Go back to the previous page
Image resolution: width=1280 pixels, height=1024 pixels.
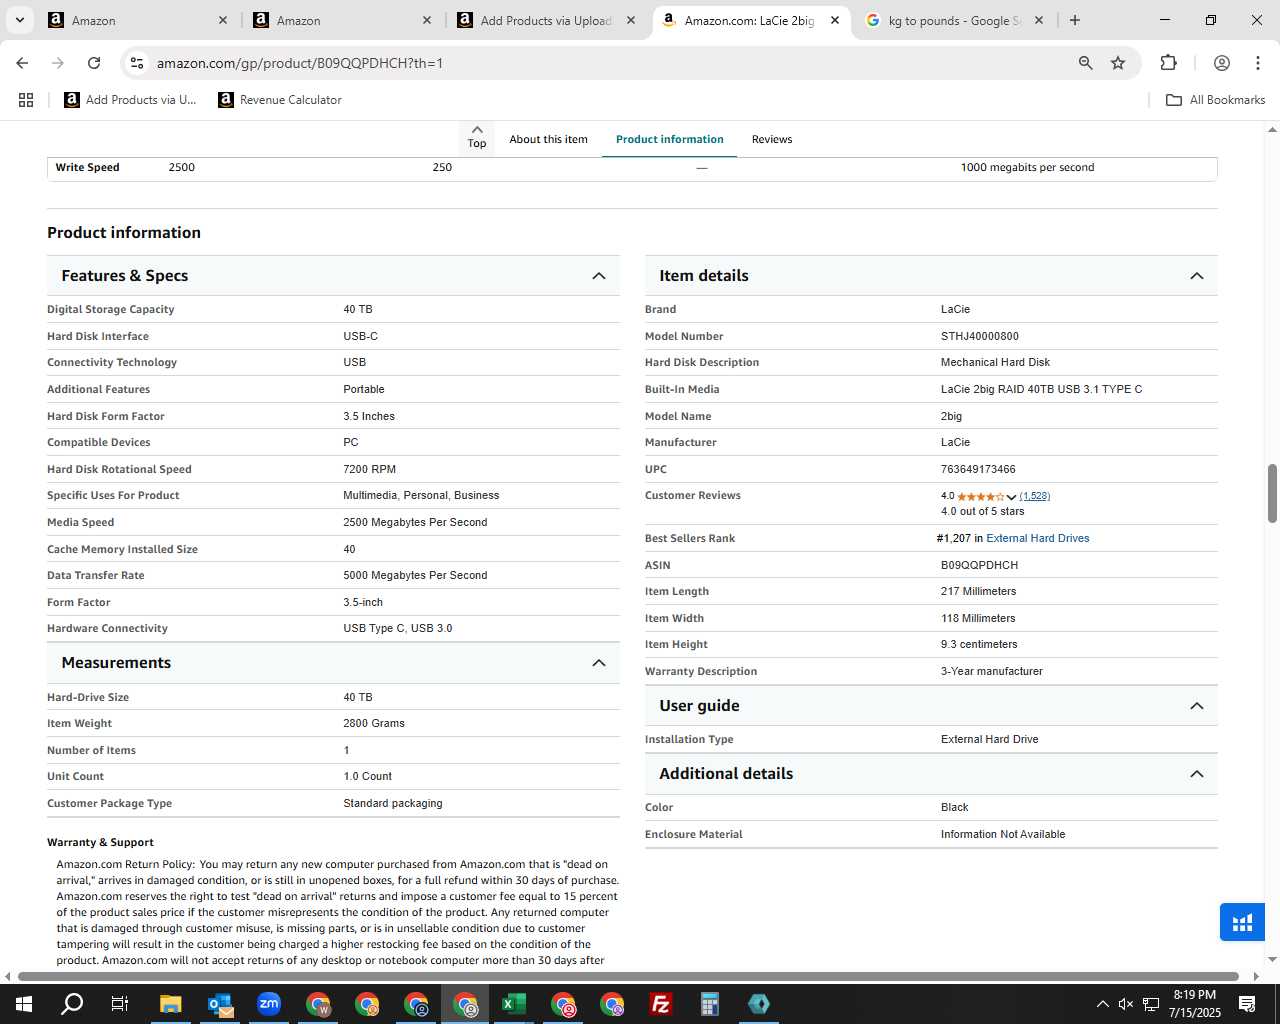[x=22, y=63]
